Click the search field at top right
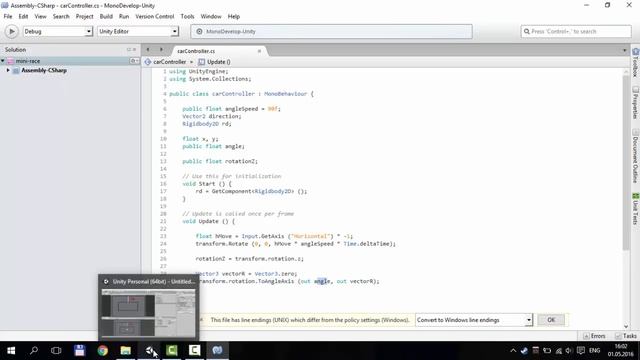 [x=576, y=31]
